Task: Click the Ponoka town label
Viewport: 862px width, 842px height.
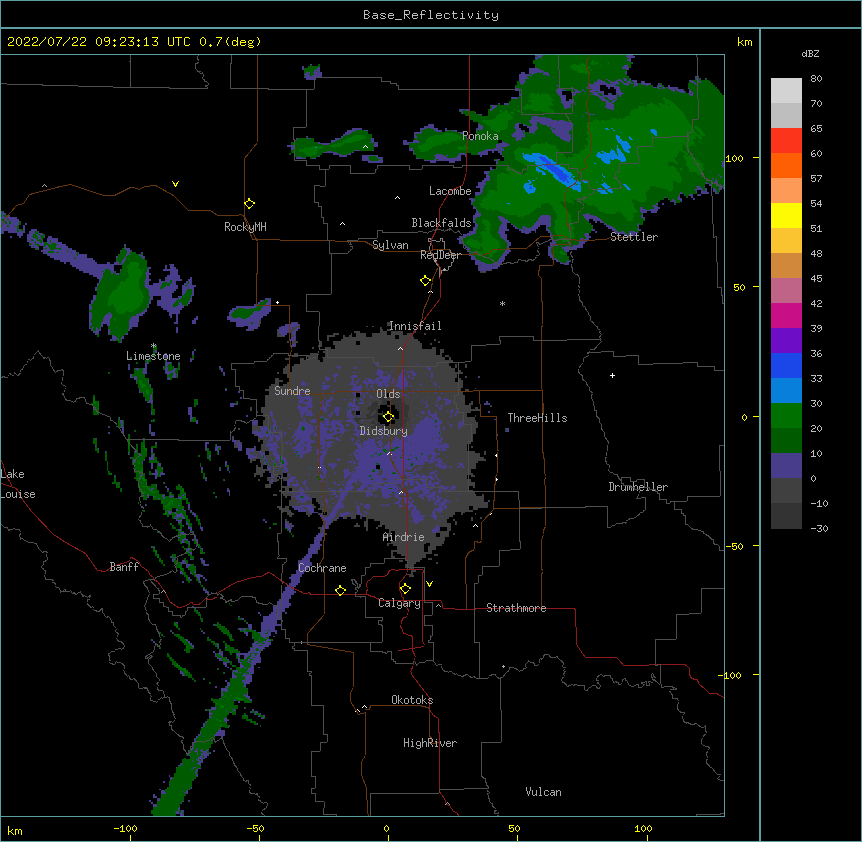Action: (480, 136)
